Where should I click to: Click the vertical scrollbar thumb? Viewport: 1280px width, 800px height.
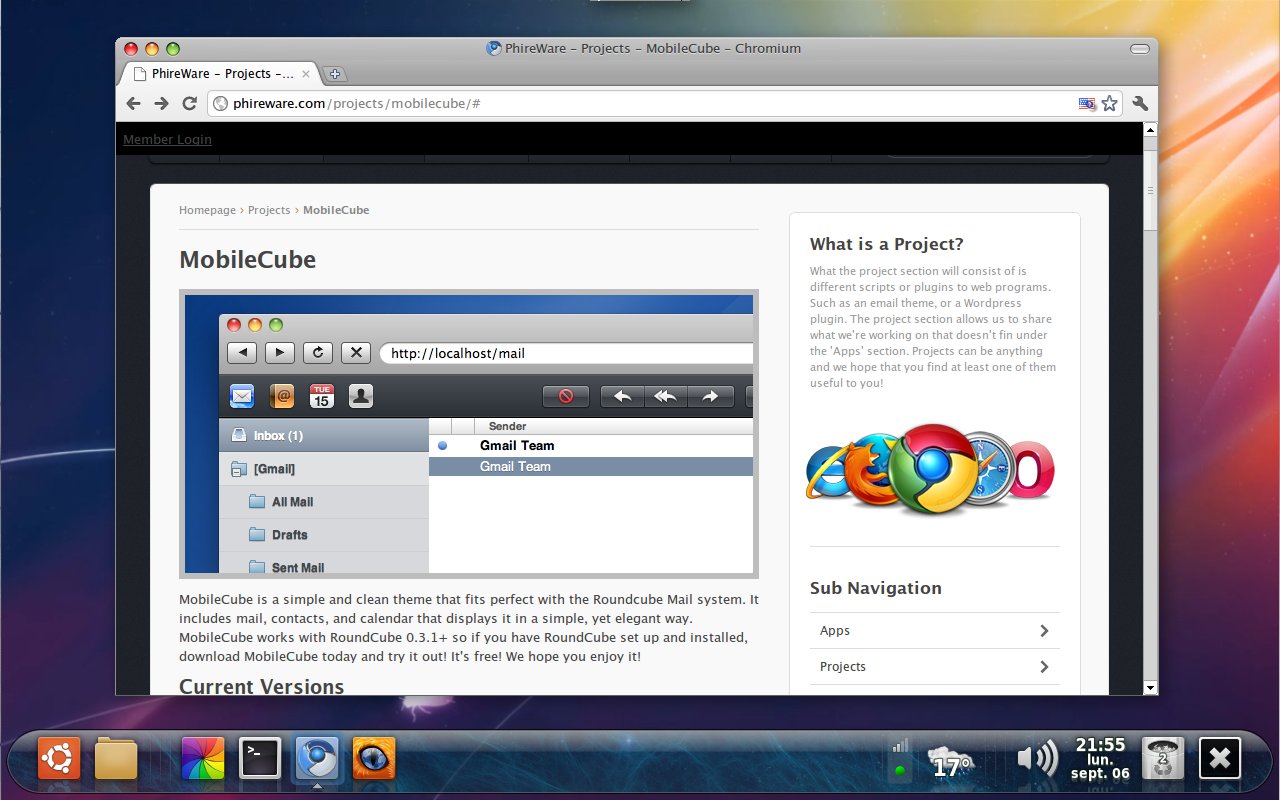click(1150, 190)
